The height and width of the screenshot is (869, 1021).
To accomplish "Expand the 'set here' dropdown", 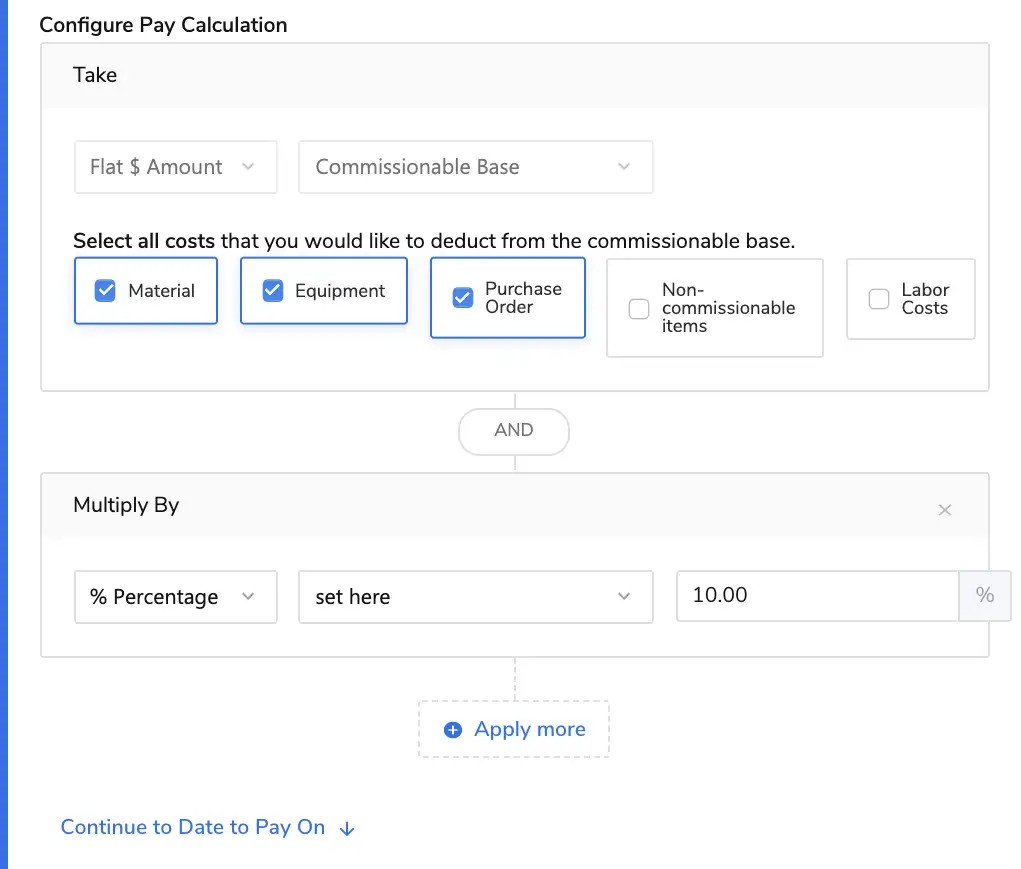I will 475,597.
